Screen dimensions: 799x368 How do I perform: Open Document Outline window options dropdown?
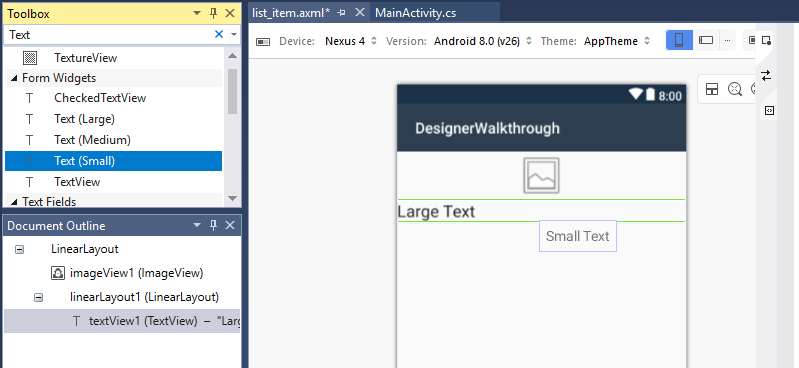197,225
